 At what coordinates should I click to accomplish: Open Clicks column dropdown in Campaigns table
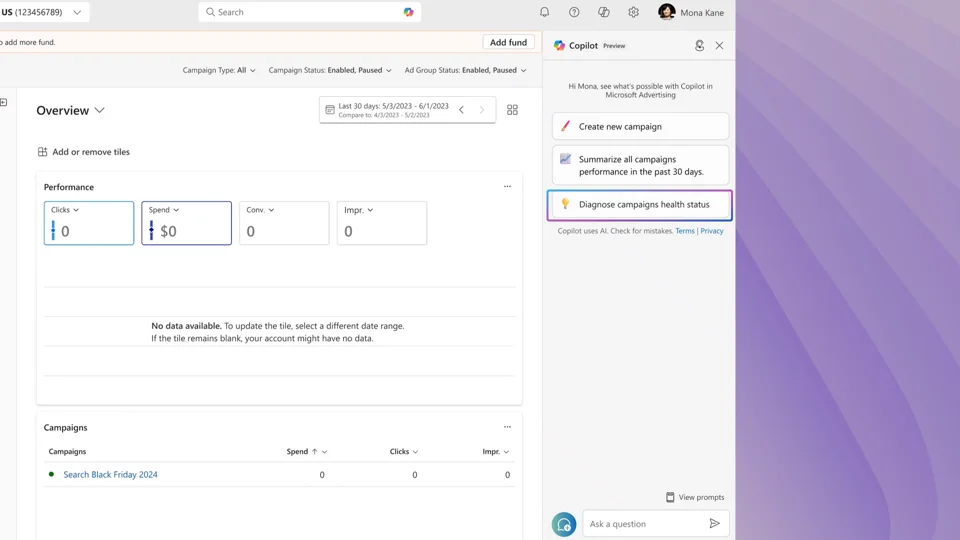(415, 452)
